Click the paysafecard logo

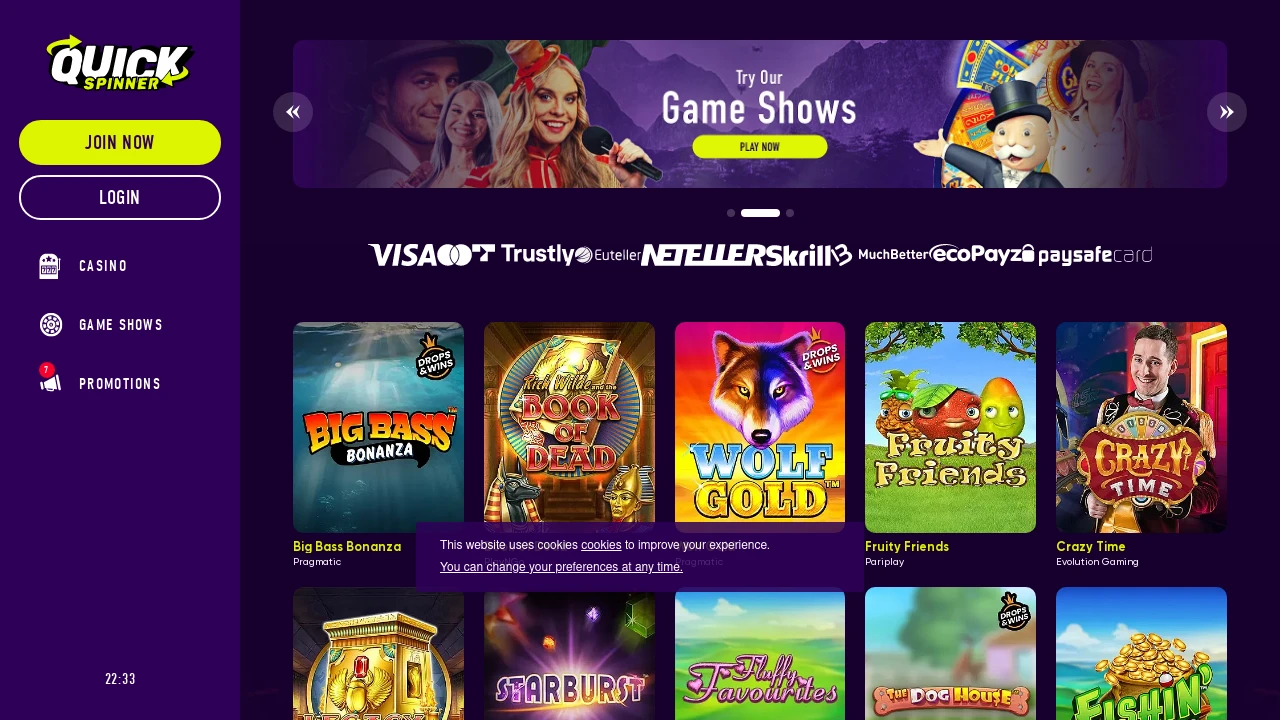tap(1095, 256)
